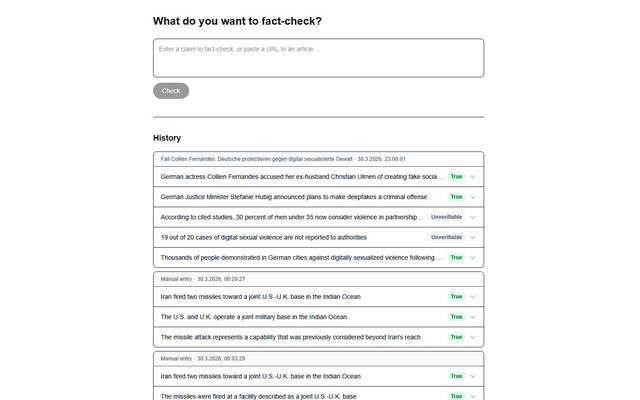Click the Manual entry 00:03:29 header
This screenshot has height=400, width=640.
[318, 359]
